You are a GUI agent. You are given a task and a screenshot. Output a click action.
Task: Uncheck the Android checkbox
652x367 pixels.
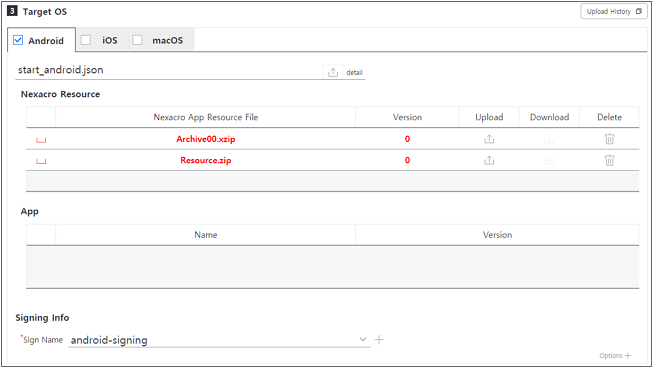(x=18, y=40)
